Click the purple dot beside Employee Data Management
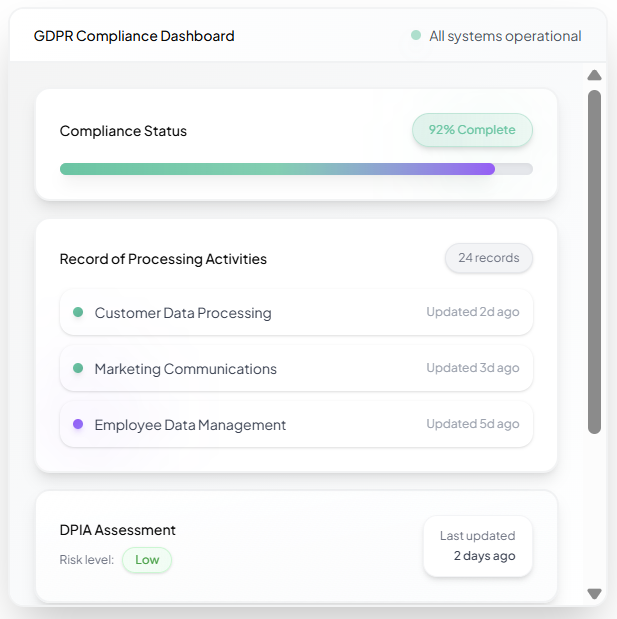The height and width of the screenshot is (619, 617). point(78,424)
